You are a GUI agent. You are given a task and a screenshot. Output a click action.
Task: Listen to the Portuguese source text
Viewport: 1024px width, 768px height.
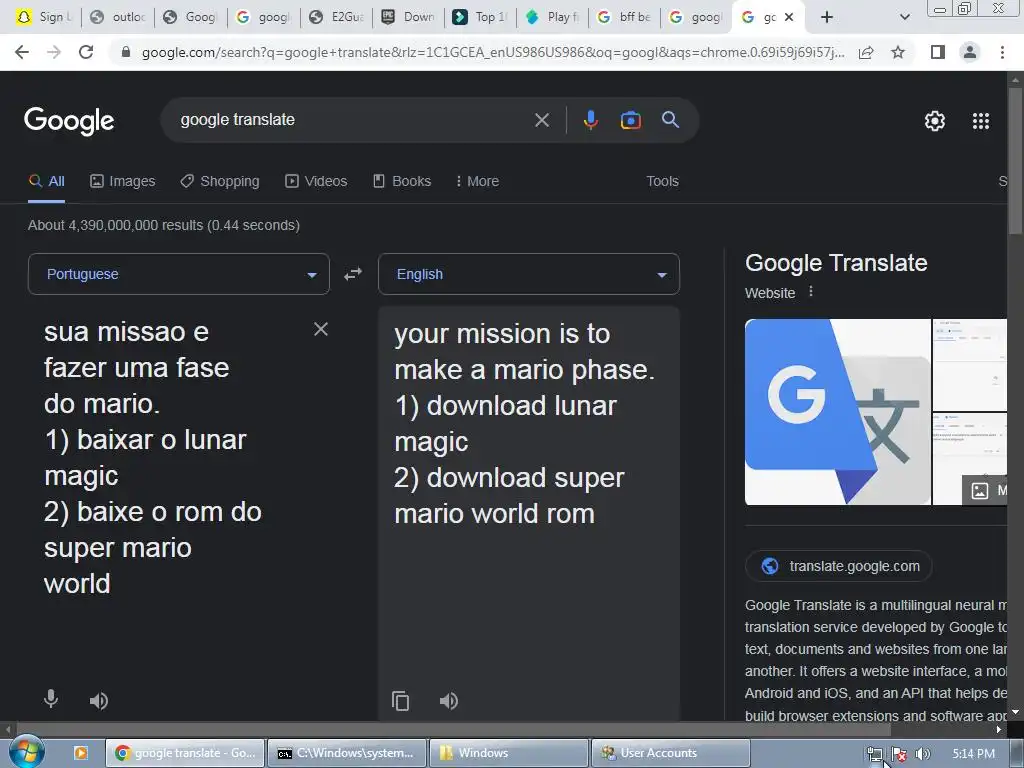[99, 701]
